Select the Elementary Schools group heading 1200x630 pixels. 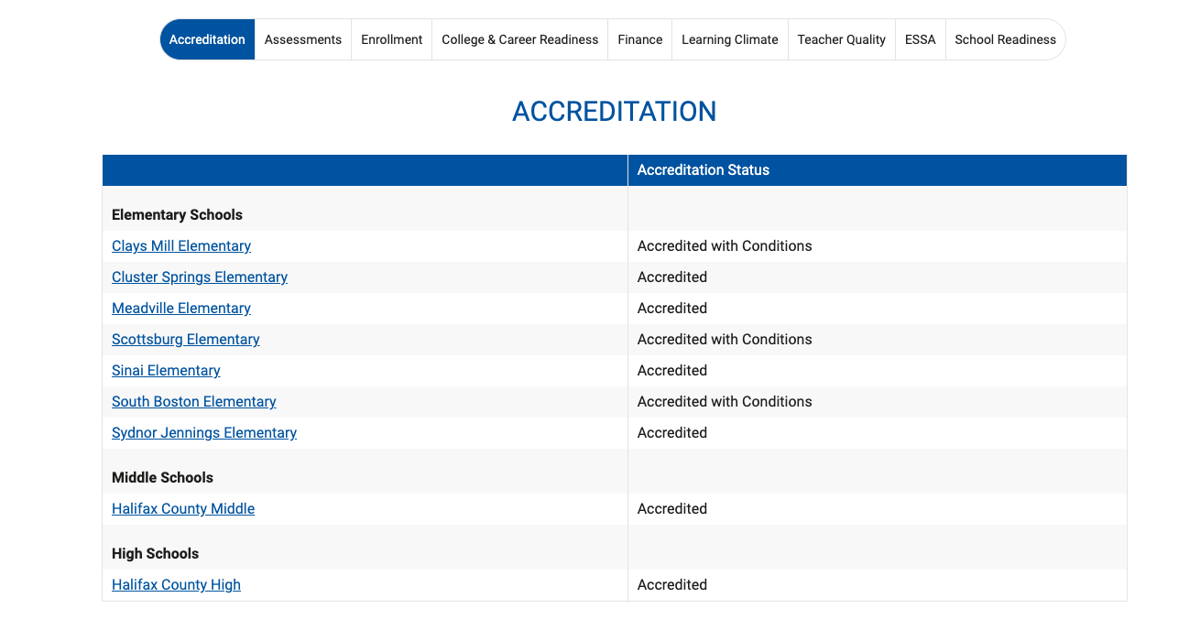click(177, 215)
